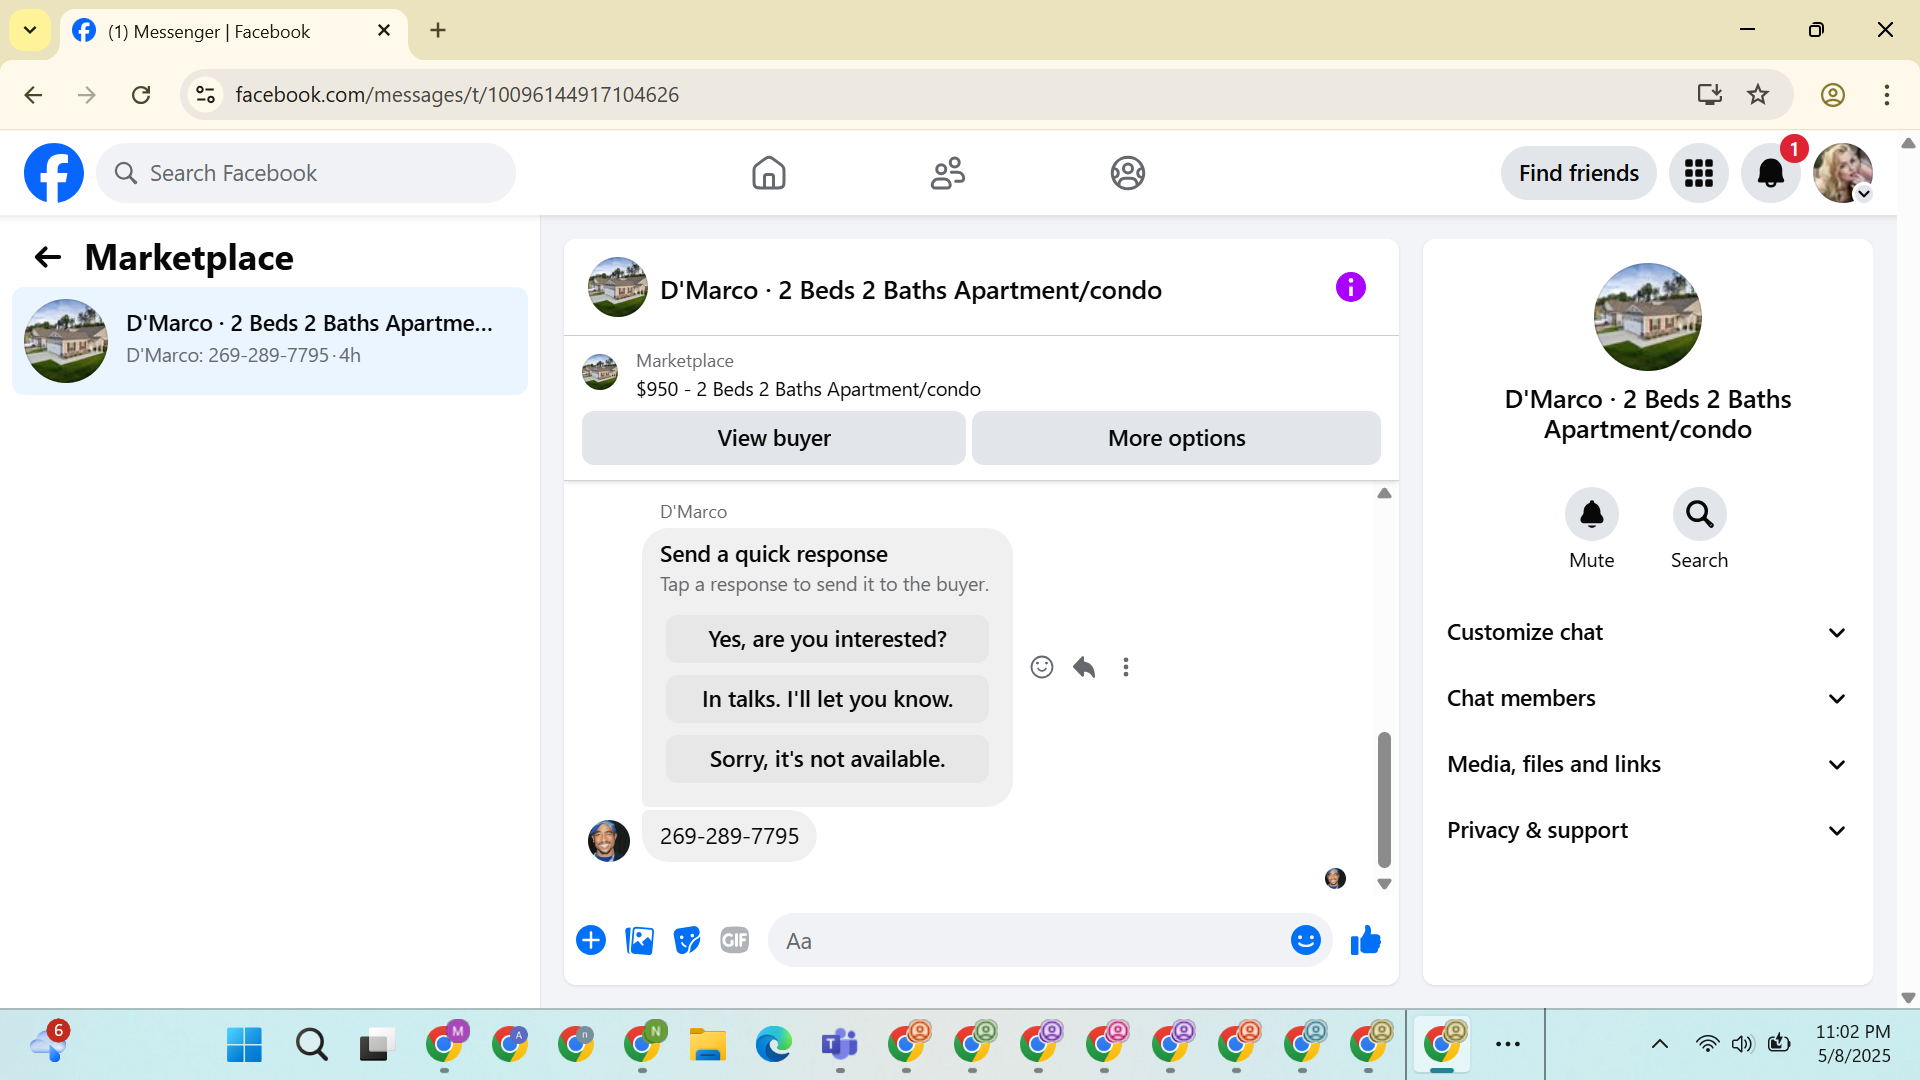
Task: Reply to the quick response message
Action: tap(1084, 667)
